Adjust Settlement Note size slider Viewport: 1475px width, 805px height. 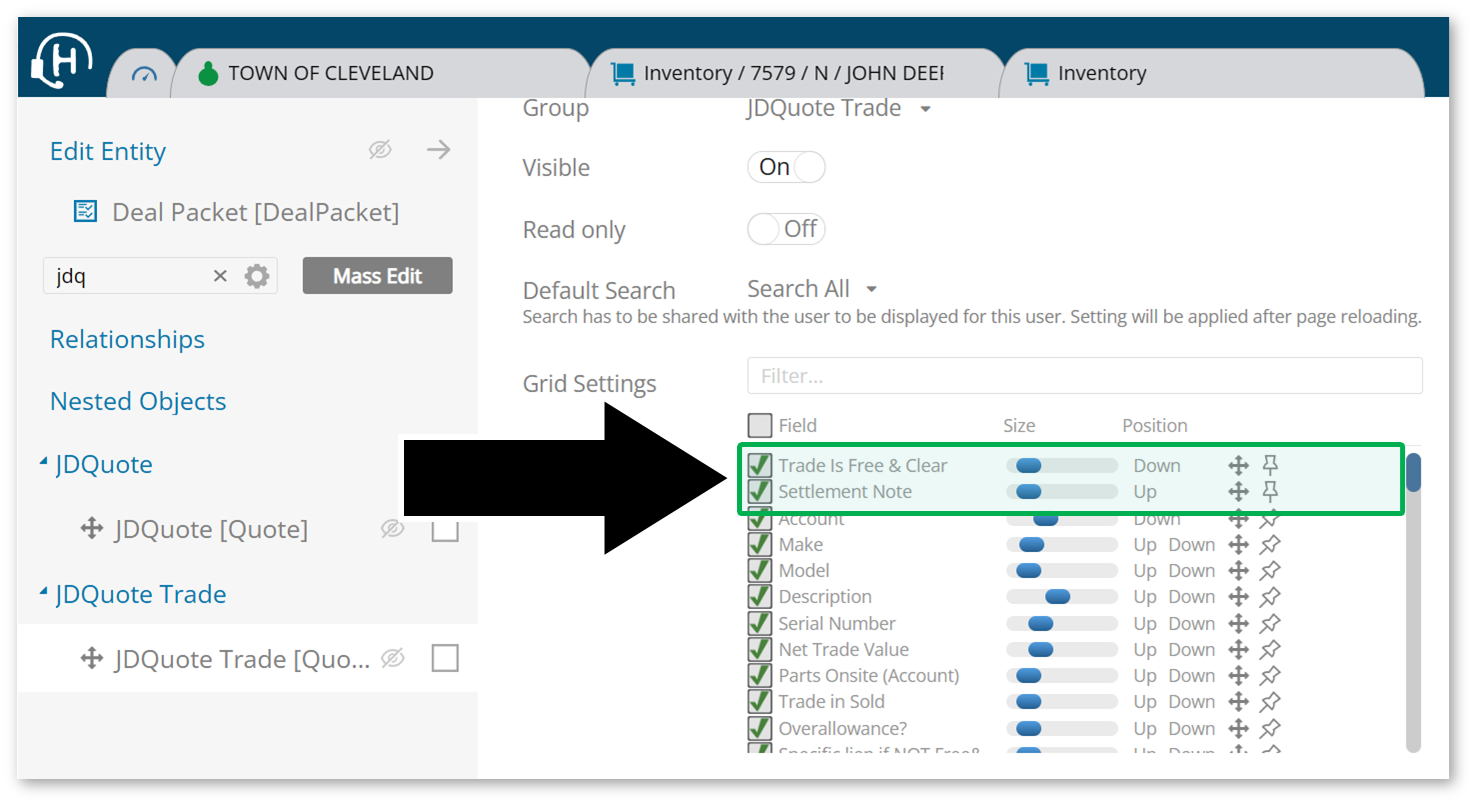pyautogui.click(x=1062, y=491)
